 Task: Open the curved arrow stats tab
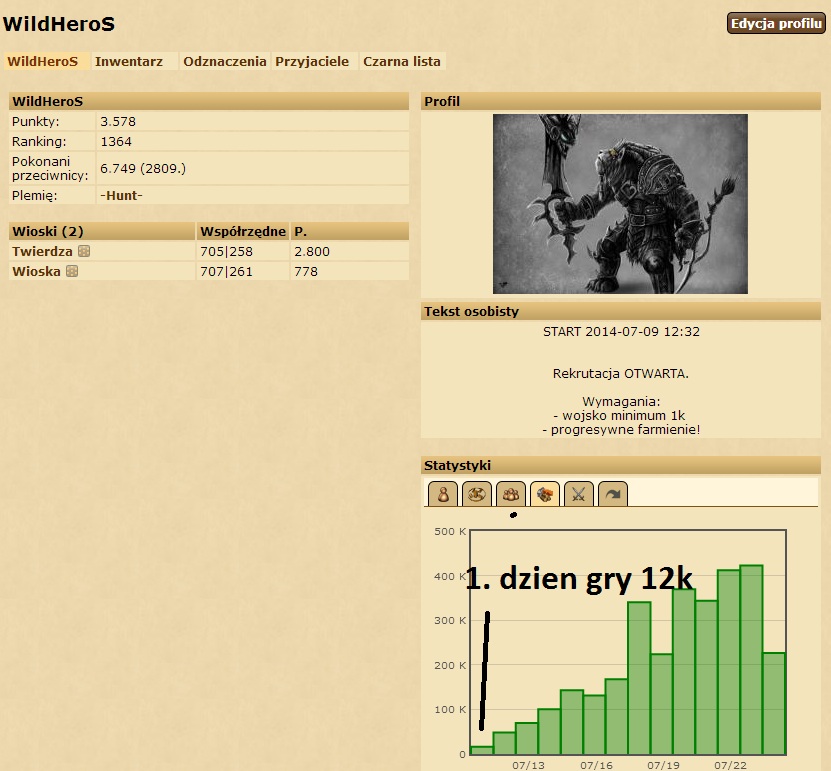click(x=612, y=494)
